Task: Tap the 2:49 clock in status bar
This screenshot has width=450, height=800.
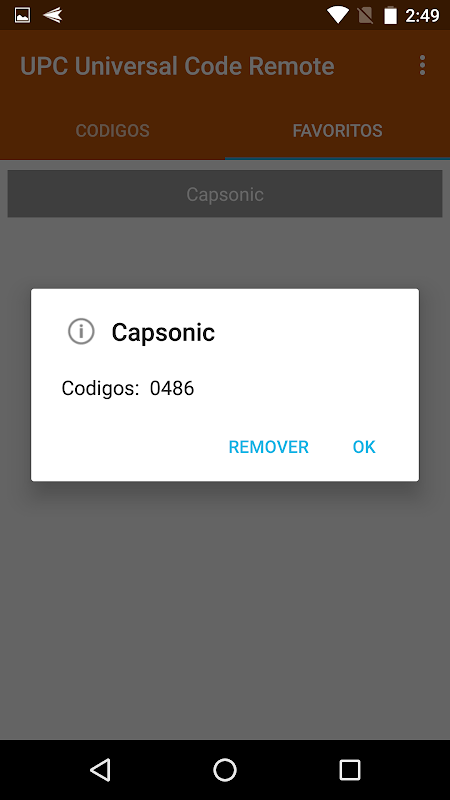Action: pyautogui.click(x=422, y=16)
